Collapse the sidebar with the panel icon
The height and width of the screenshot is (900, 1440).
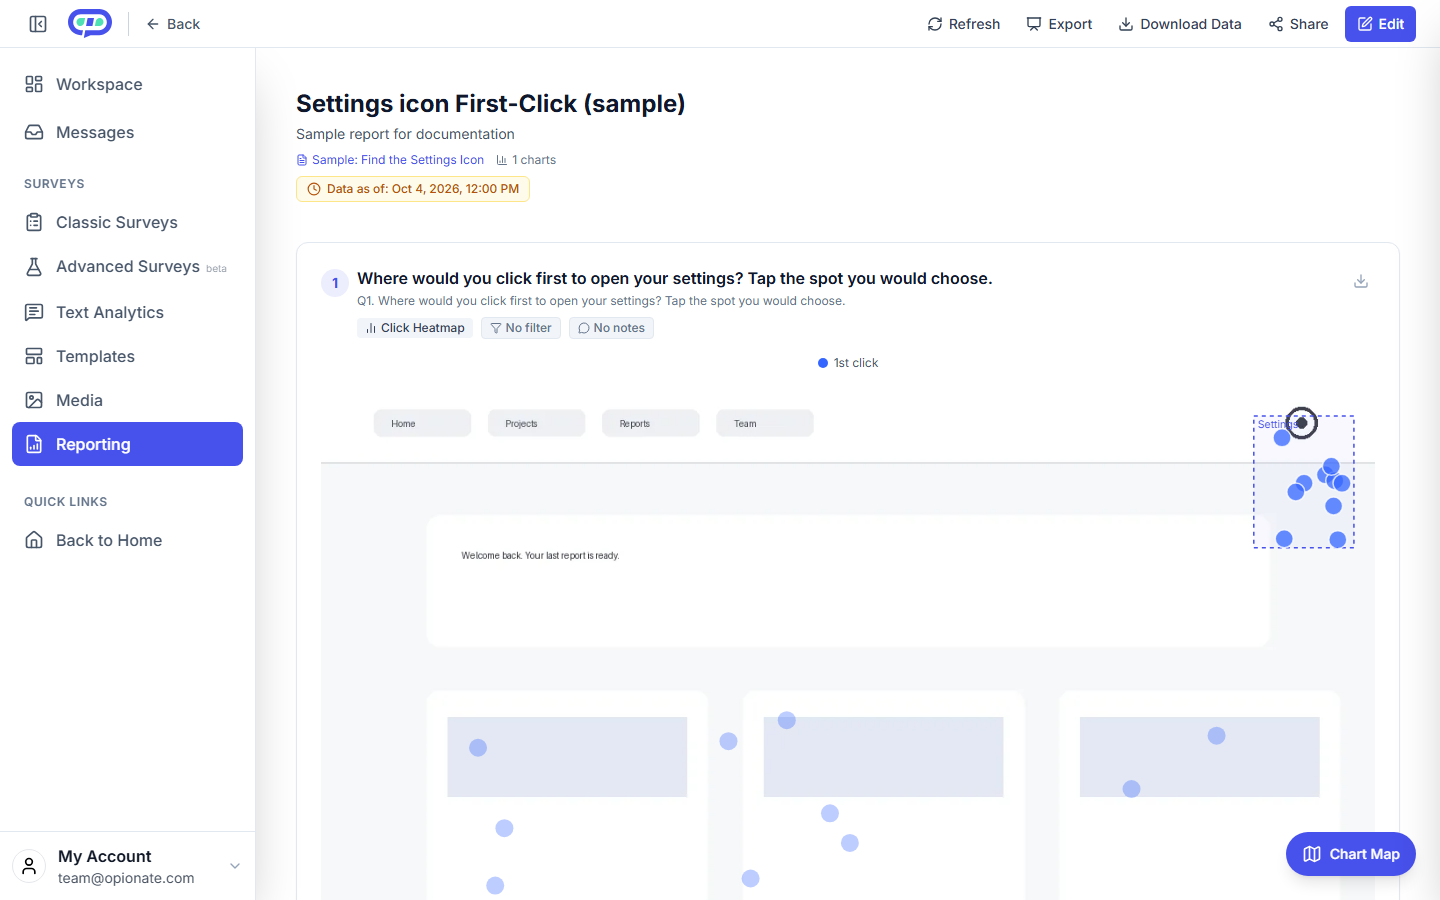[38, 24]
